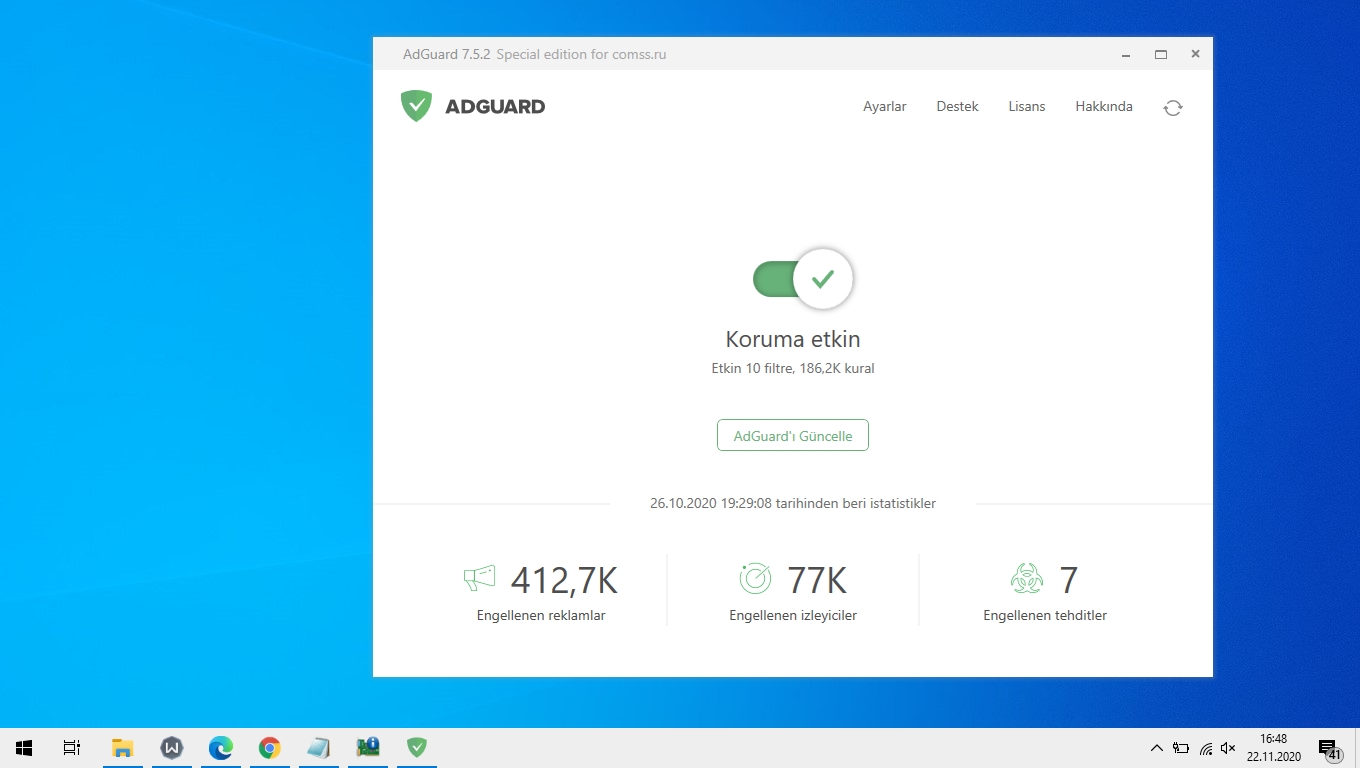Open the Lisans page link
This screenshot has height=768, width=1360.
1027,106
